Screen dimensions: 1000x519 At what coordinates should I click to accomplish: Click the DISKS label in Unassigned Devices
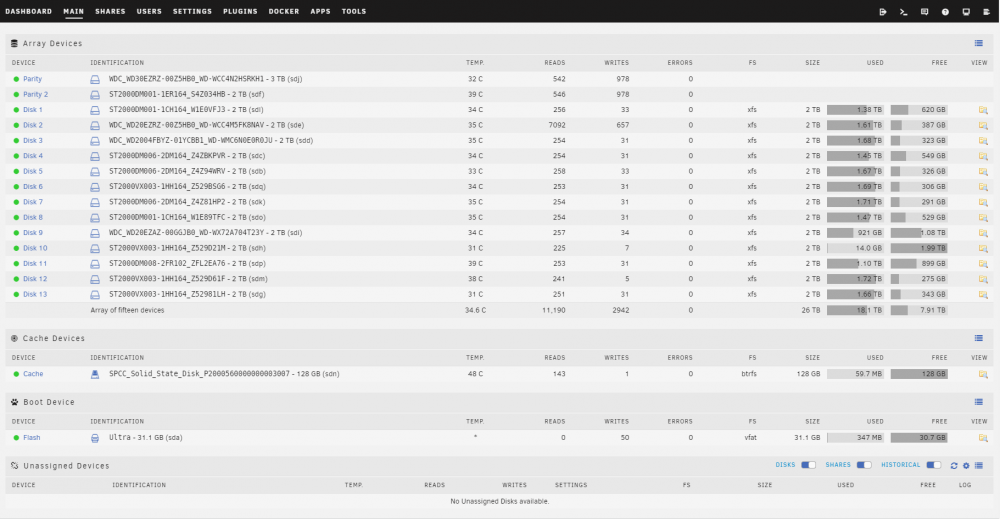[785, 465]
